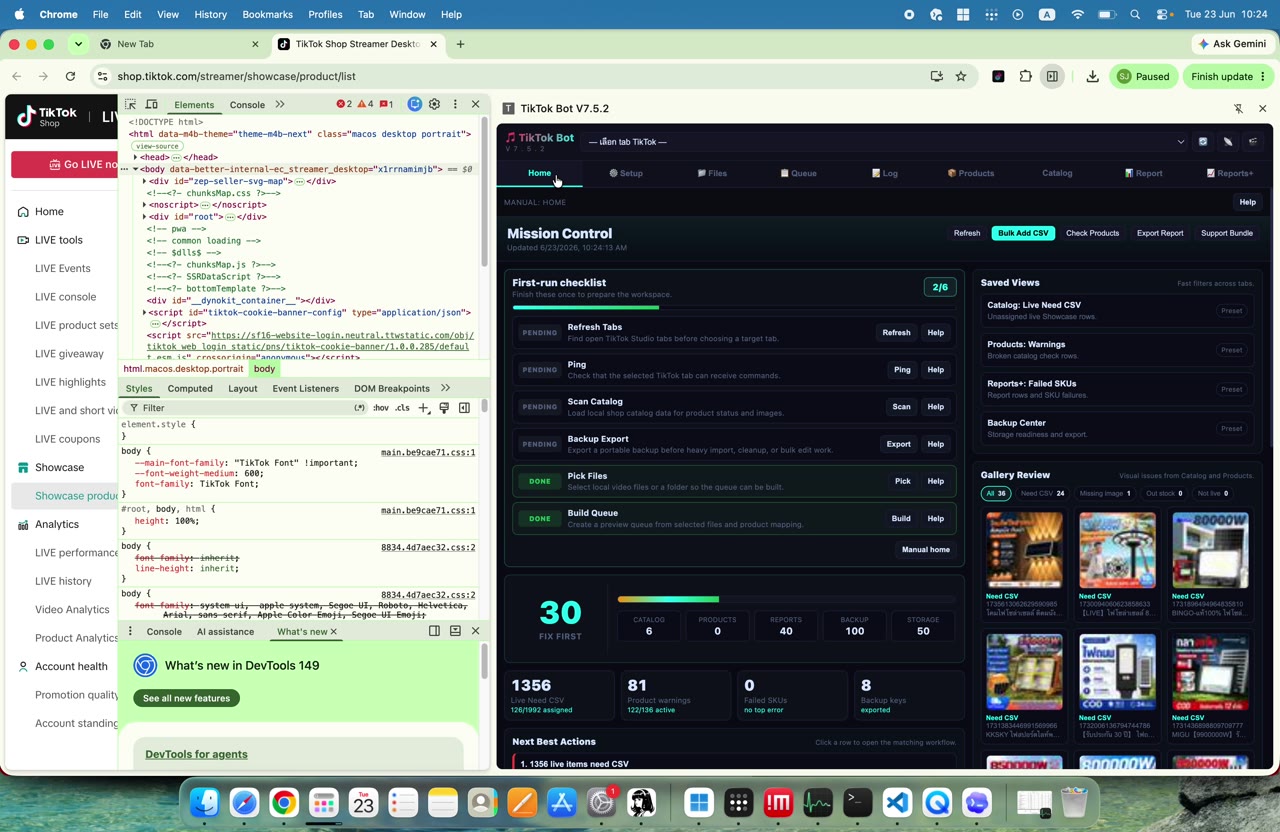Select the Not live 0 gallery filter
1280x832 pixels.
pyautogui.click(x=1213, y=493)
